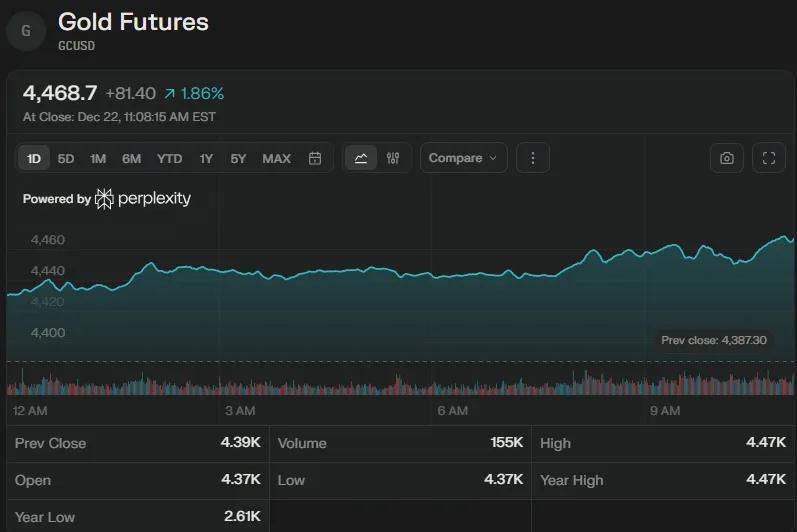
Task: Click the Perplexity logo
Action: (143, 198)
